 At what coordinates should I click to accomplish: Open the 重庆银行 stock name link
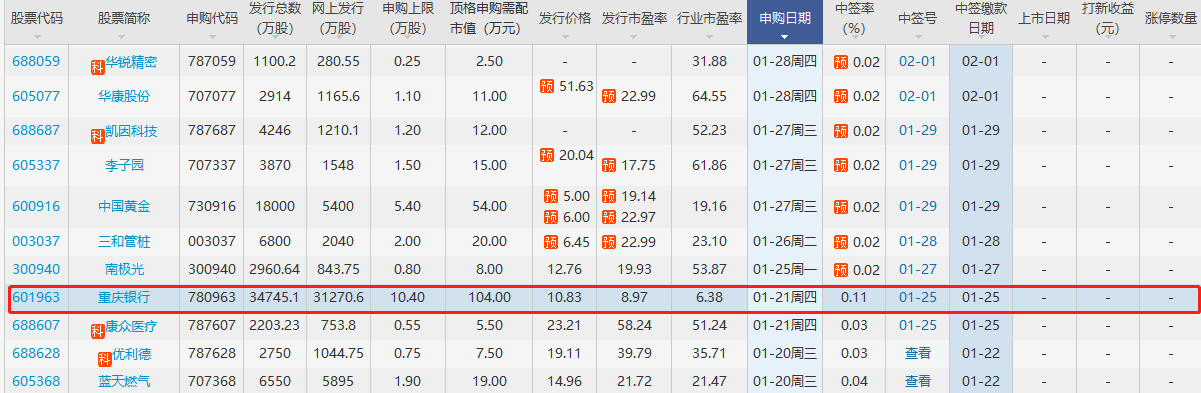coord(124,298)
